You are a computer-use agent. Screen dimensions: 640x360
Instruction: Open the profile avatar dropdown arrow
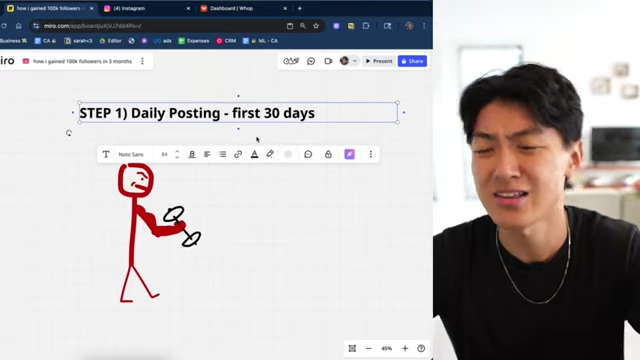(355, 61)
